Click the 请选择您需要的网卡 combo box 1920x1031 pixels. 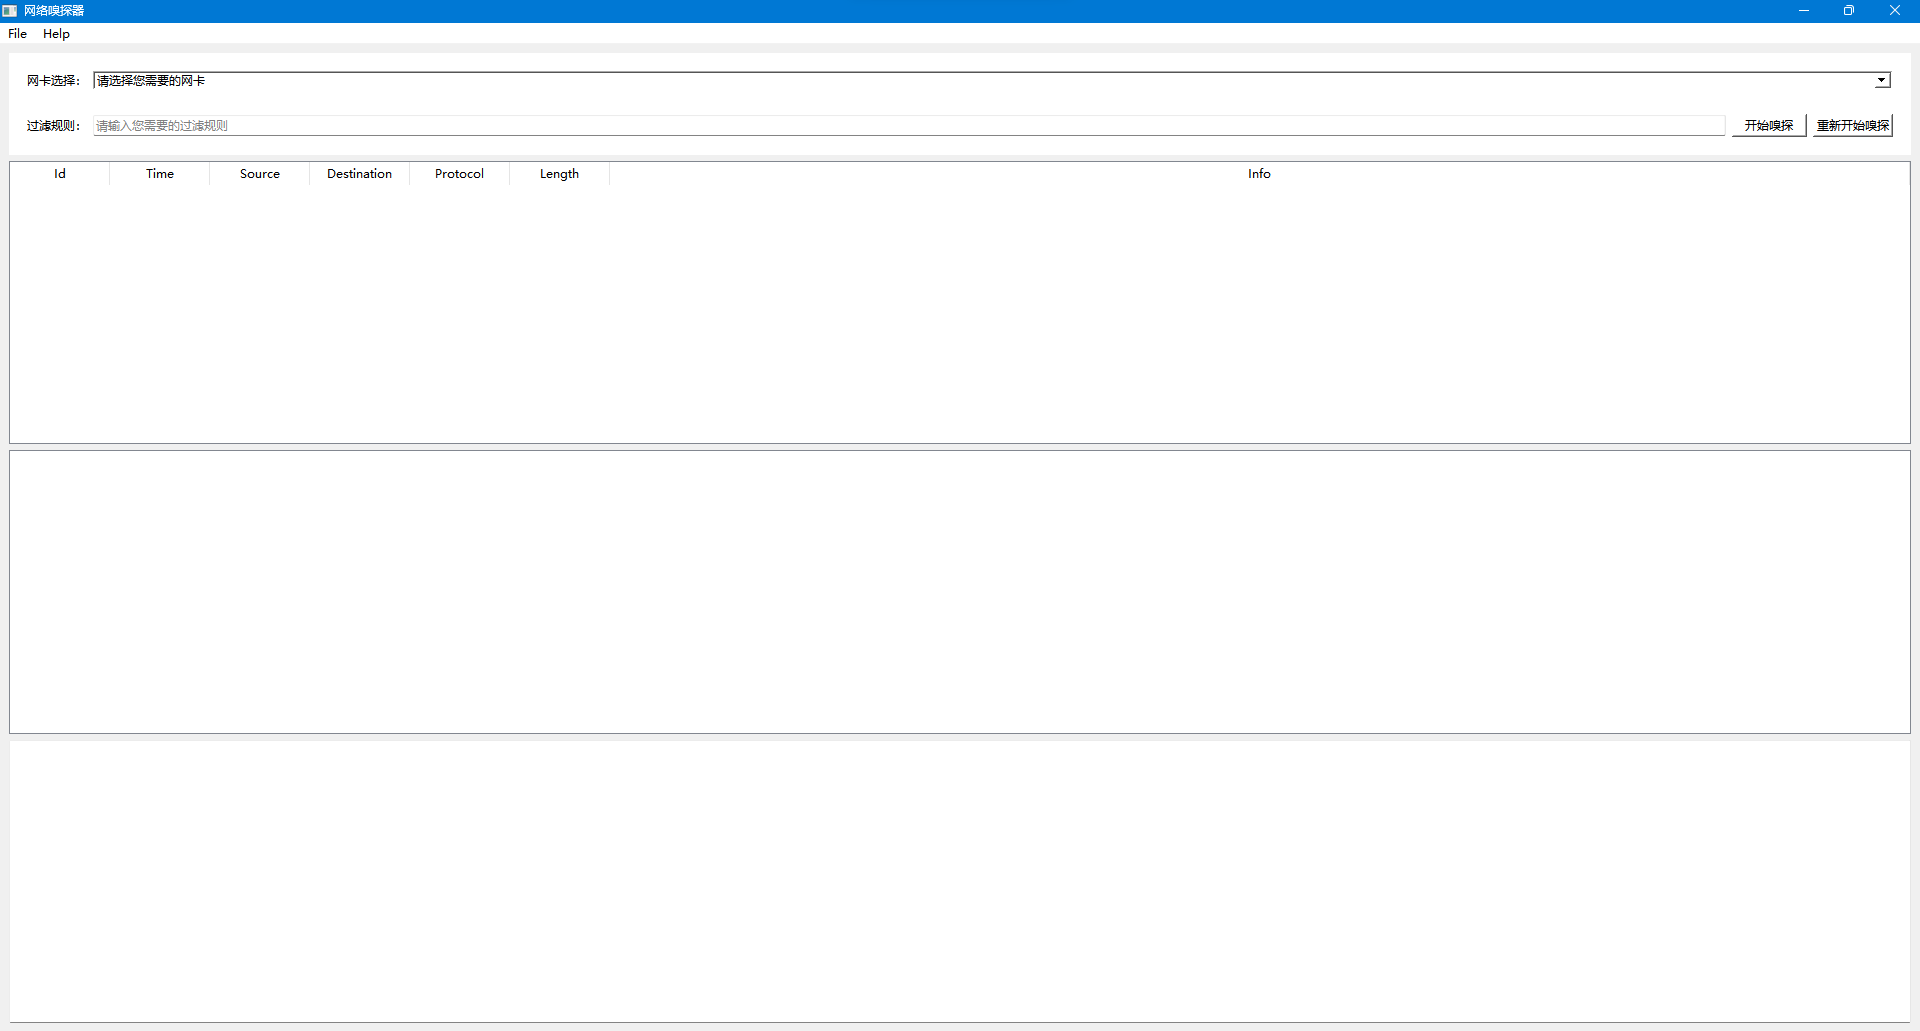point(992,81)
